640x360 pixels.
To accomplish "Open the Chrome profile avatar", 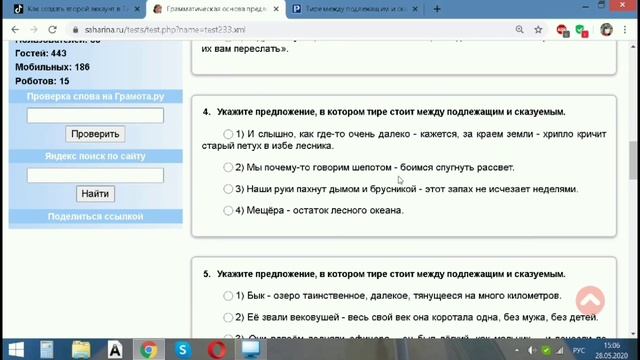I will [606, 30].
